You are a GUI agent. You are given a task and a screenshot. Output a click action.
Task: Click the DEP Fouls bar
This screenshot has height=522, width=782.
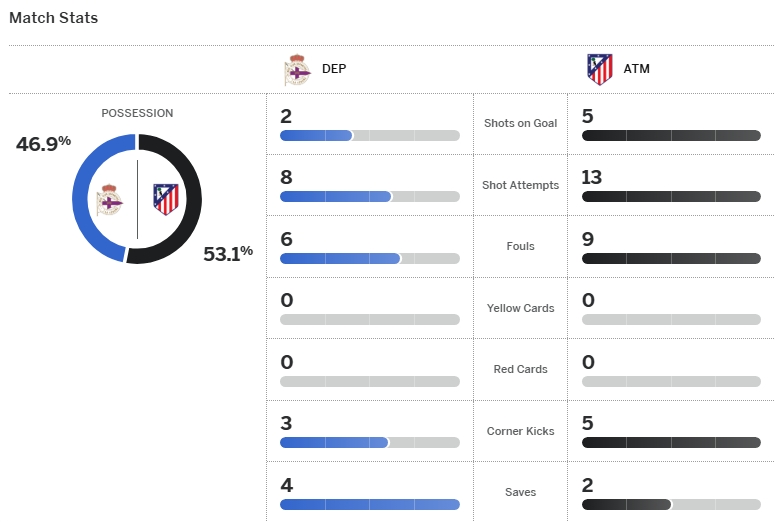coord(369,258)
